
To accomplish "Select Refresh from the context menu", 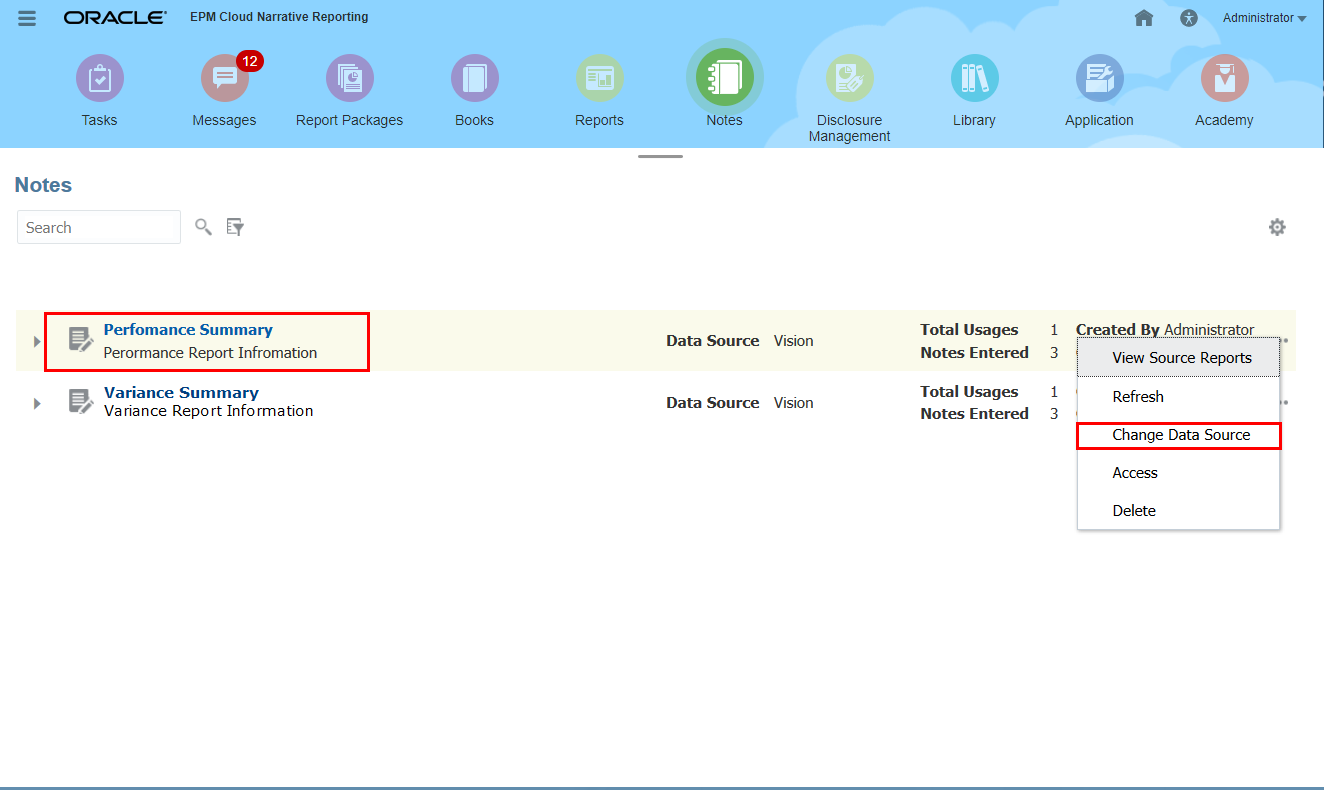I will coord(1179,397).
